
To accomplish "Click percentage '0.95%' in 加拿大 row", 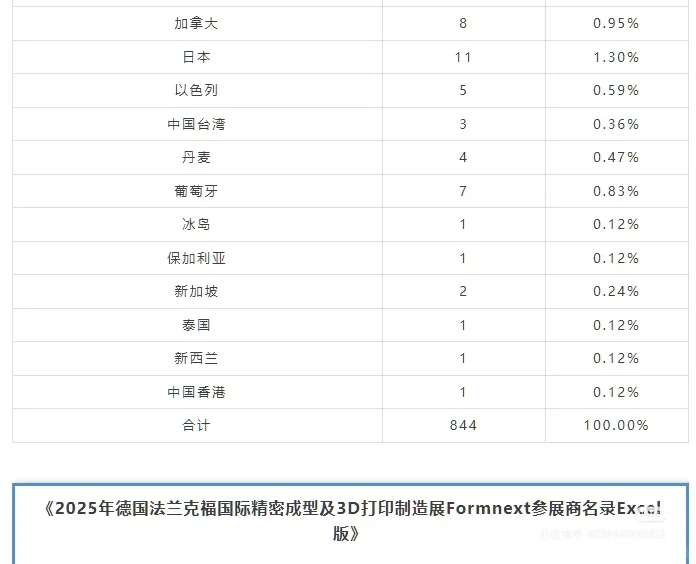I will pos(616,23).
